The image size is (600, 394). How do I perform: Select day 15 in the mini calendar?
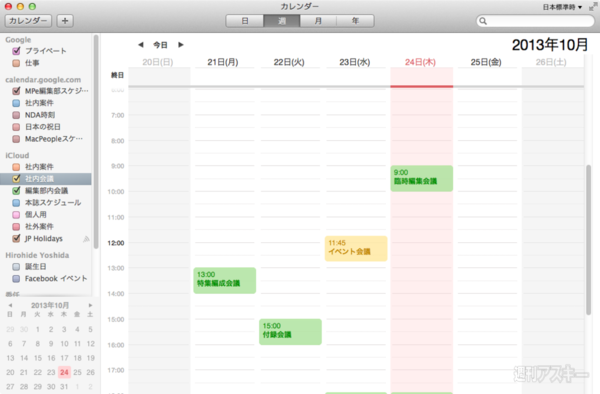pos(38,358)
